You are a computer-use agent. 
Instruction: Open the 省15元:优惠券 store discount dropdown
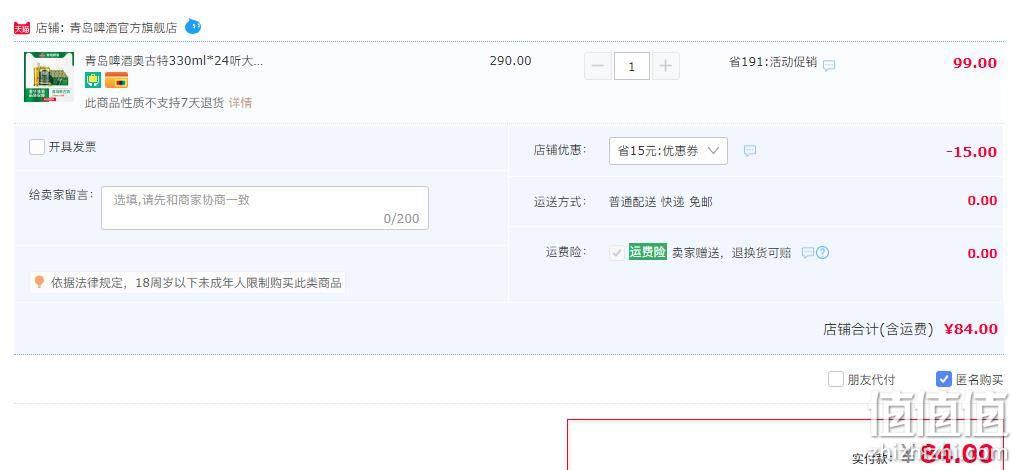[x=668, y=151]
